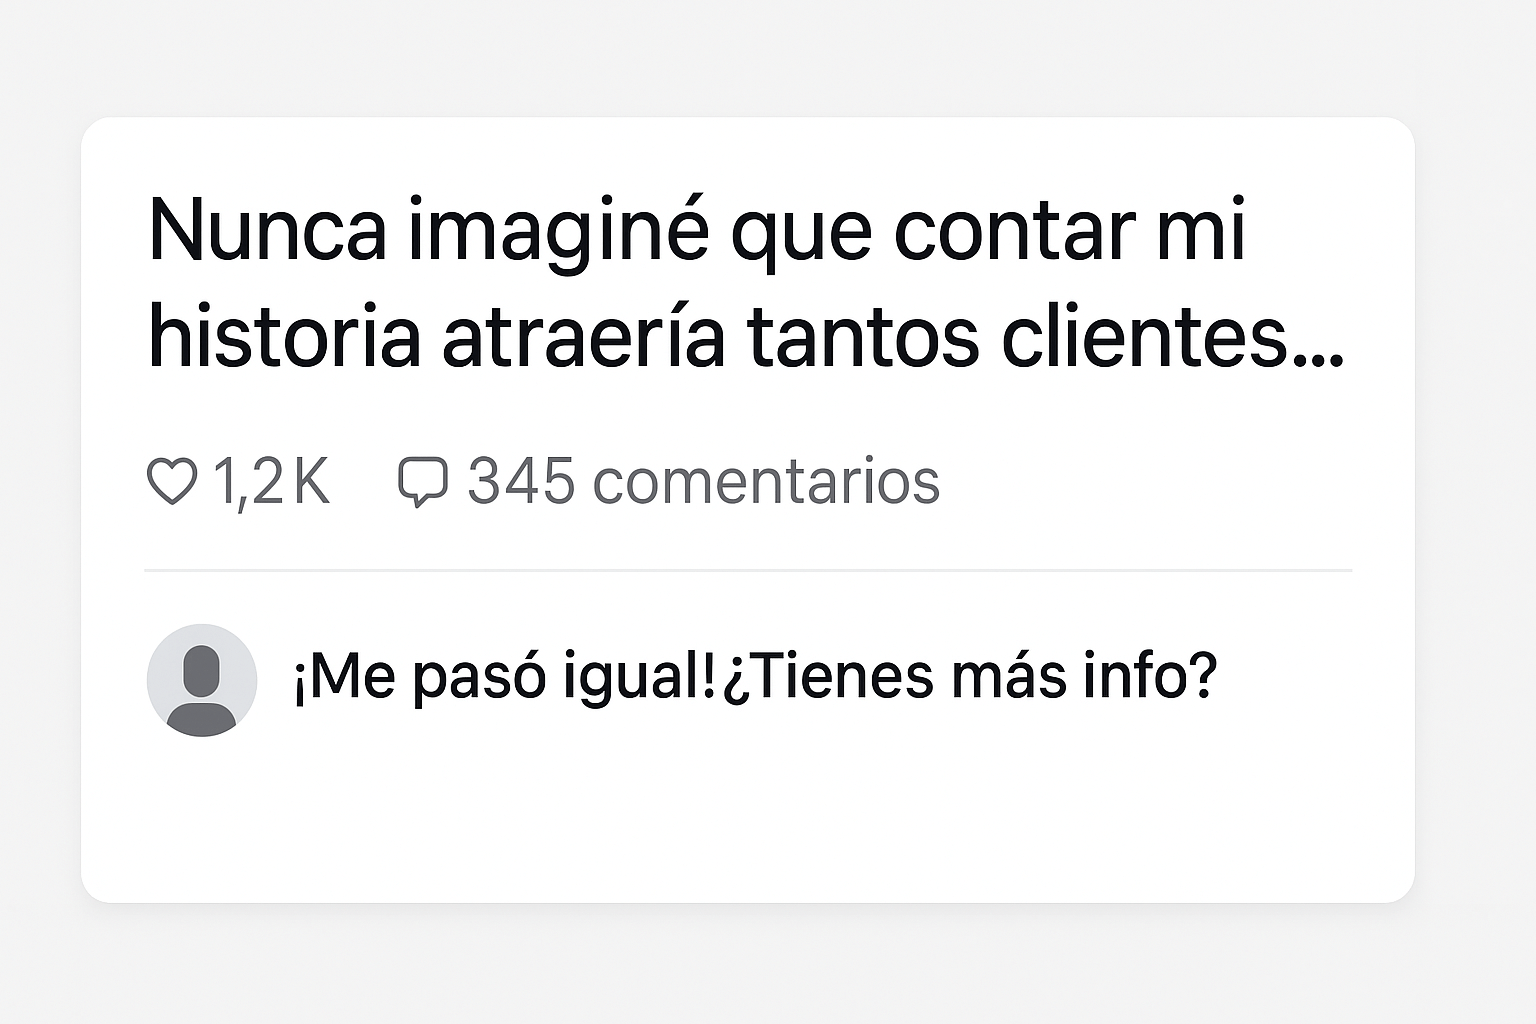Select the line 'historia atraería tantos clientes'
Image resolution: width=1536 pixels, height=1024 pixels.
point(718,337)
